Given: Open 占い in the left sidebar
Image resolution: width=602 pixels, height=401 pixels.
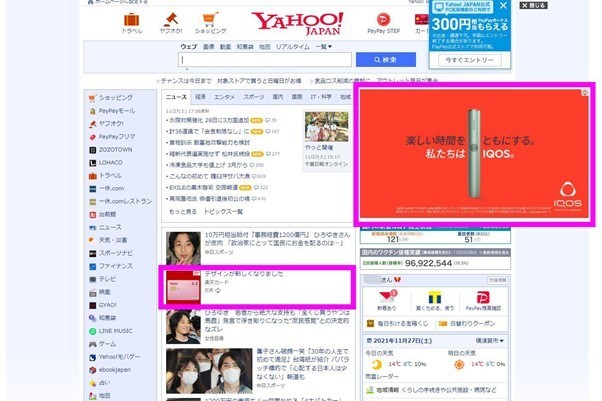Looking at the screenshot, I should point(99,383).
